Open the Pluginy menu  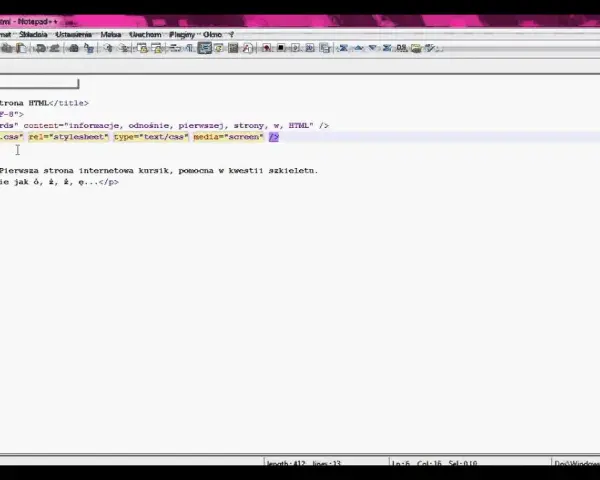pos(182,34)
